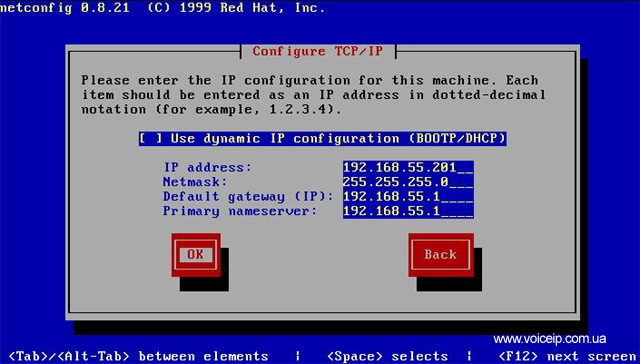
Task: Click the IP address field 192.168.55.201
Action: coord(408,167)
